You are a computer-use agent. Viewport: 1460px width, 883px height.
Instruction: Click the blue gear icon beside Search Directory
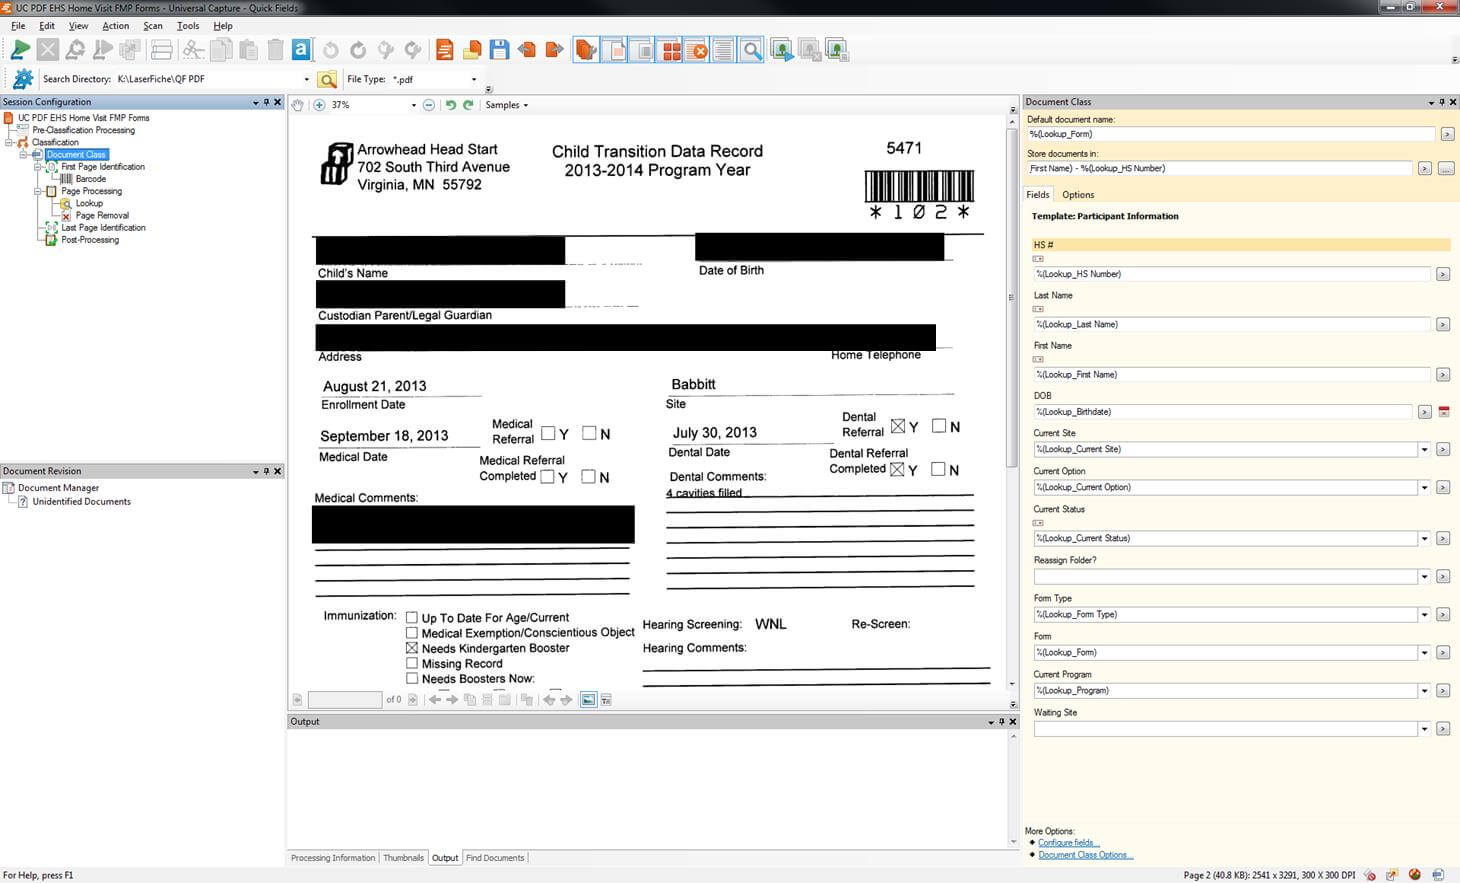coord(23,79)
